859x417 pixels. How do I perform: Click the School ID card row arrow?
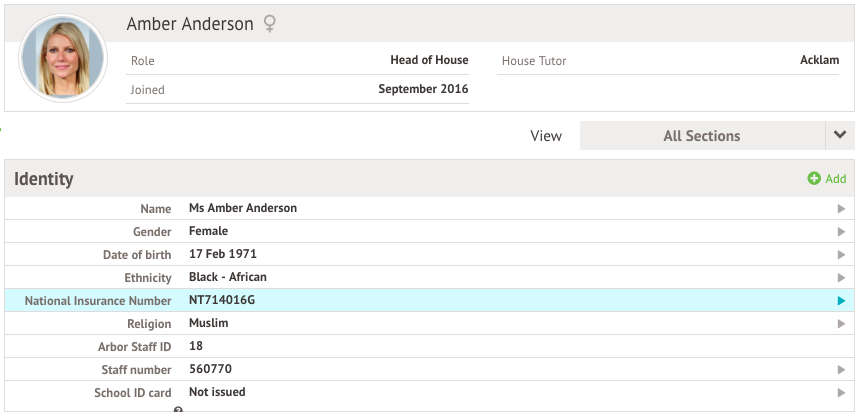[841, 393]
